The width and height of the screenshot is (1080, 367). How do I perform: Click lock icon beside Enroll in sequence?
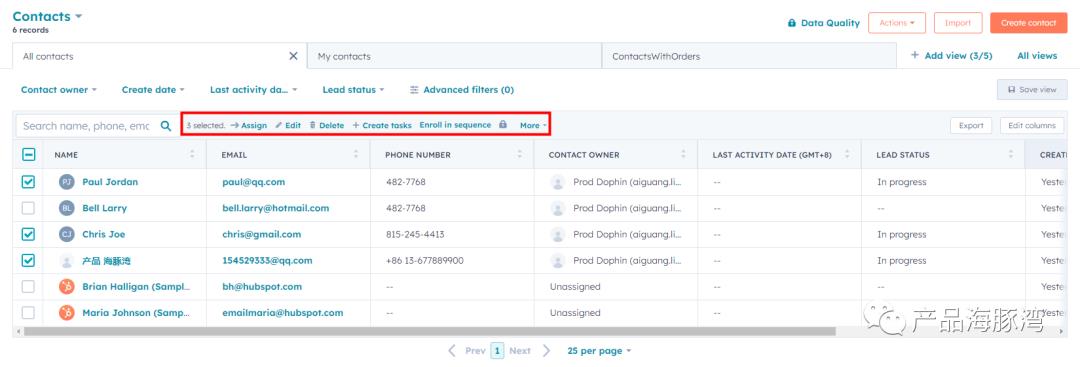pos(503,125)
